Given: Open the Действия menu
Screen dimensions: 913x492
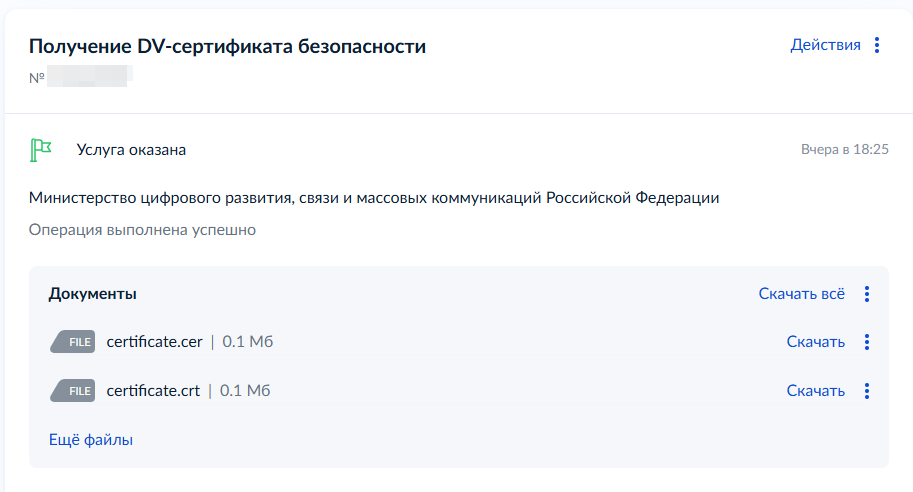Looking at the screenshot, I should click(x=825, y=45).
